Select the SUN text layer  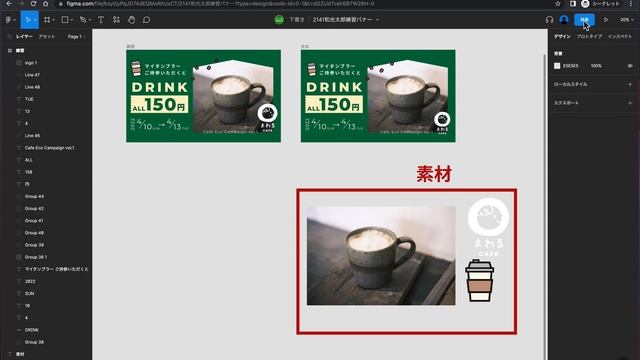[x=29, y=293]
